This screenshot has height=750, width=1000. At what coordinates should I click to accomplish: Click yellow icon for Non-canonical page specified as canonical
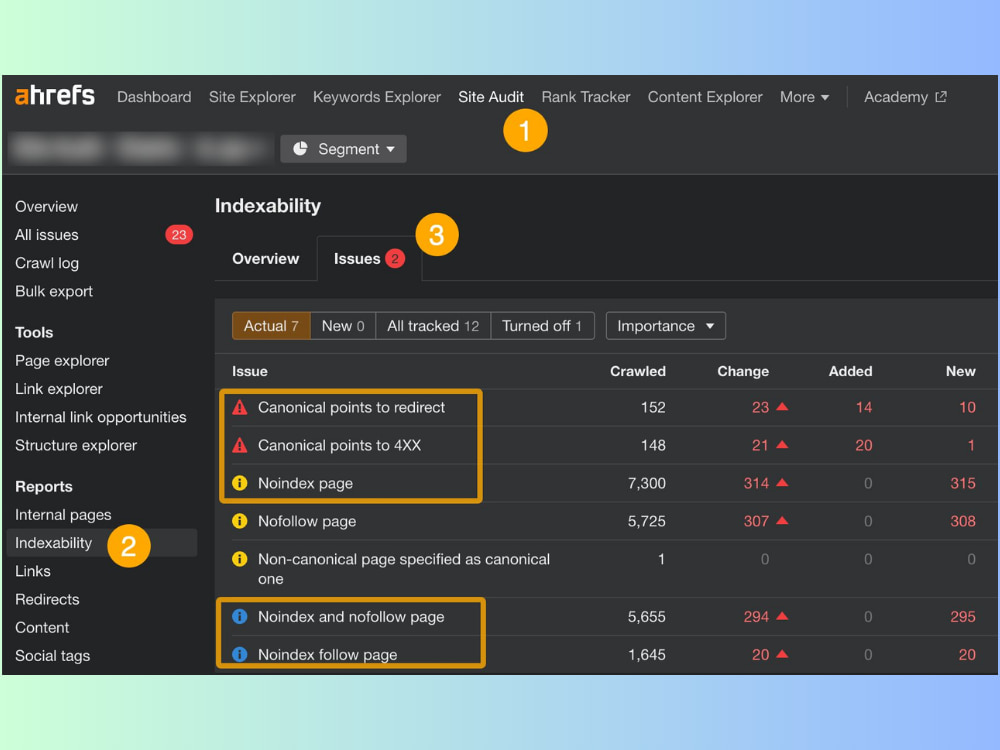tap(240, 559)
